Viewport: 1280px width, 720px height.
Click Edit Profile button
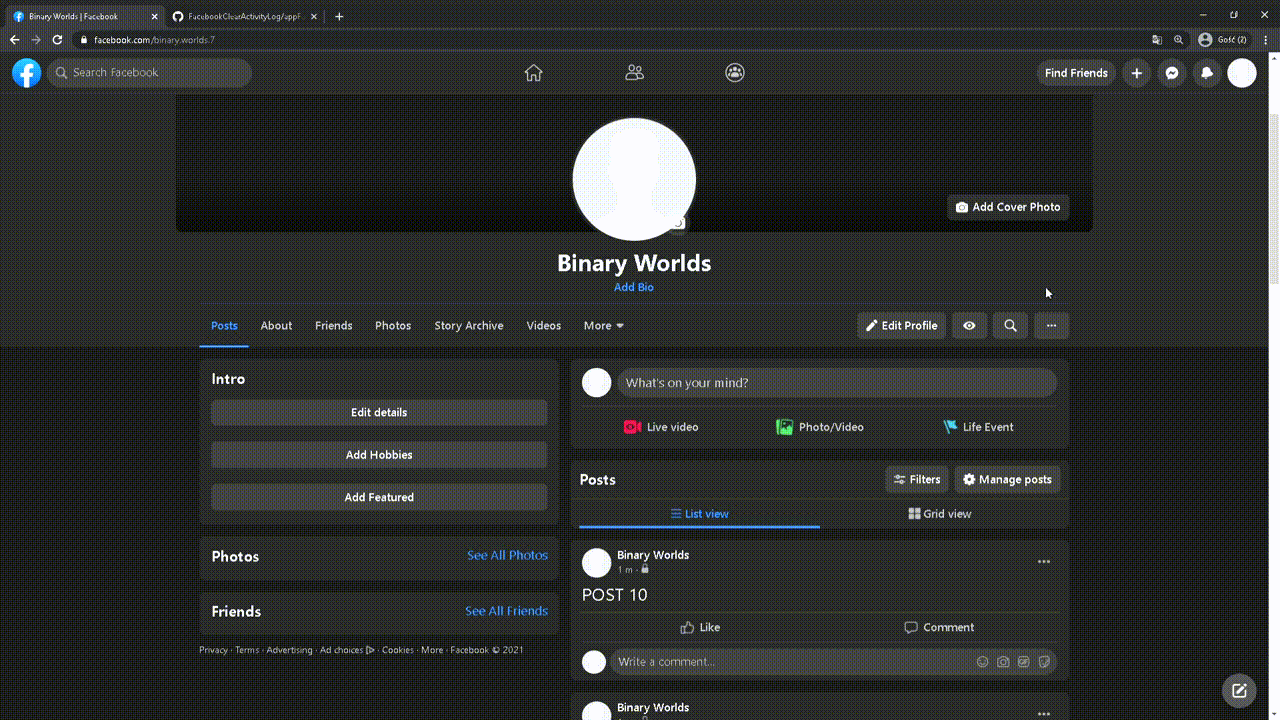point(901,326)
